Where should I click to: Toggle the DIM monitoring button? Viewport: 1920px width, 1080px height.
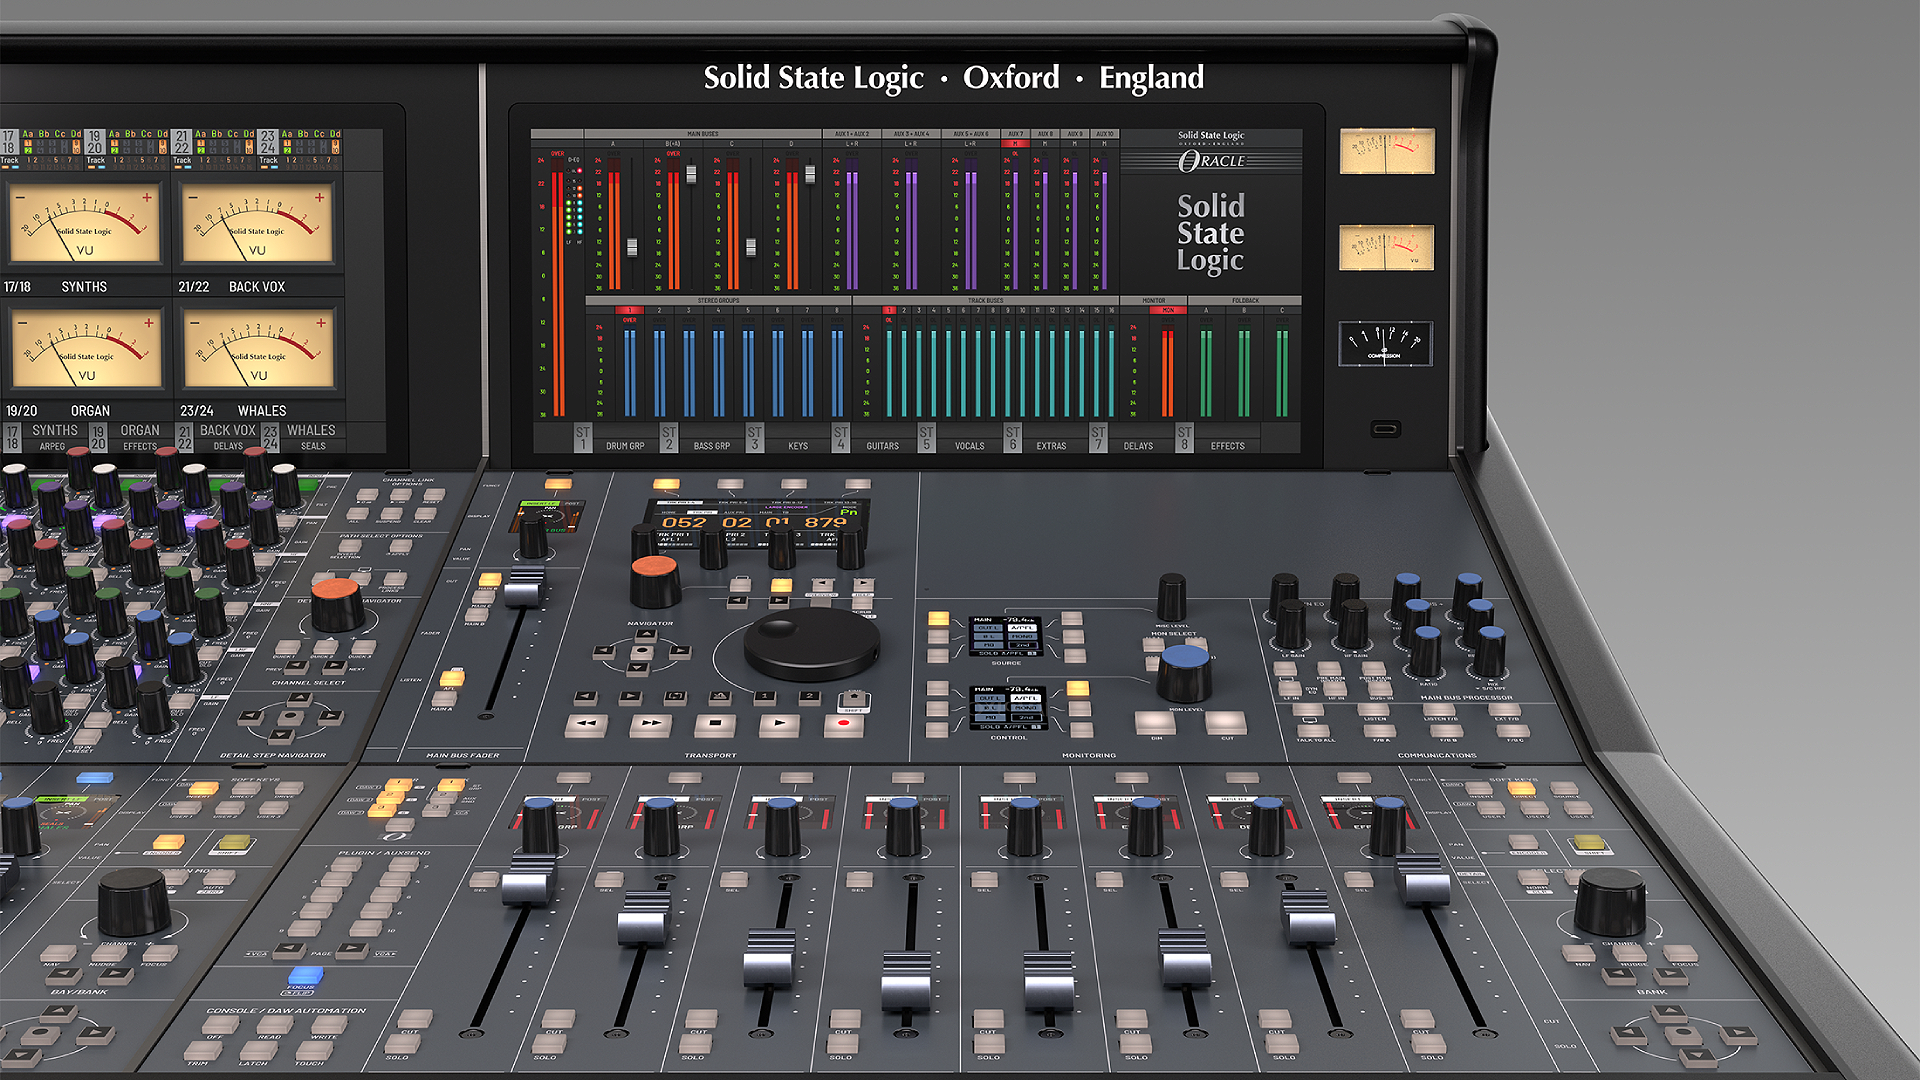[1156, 722]
